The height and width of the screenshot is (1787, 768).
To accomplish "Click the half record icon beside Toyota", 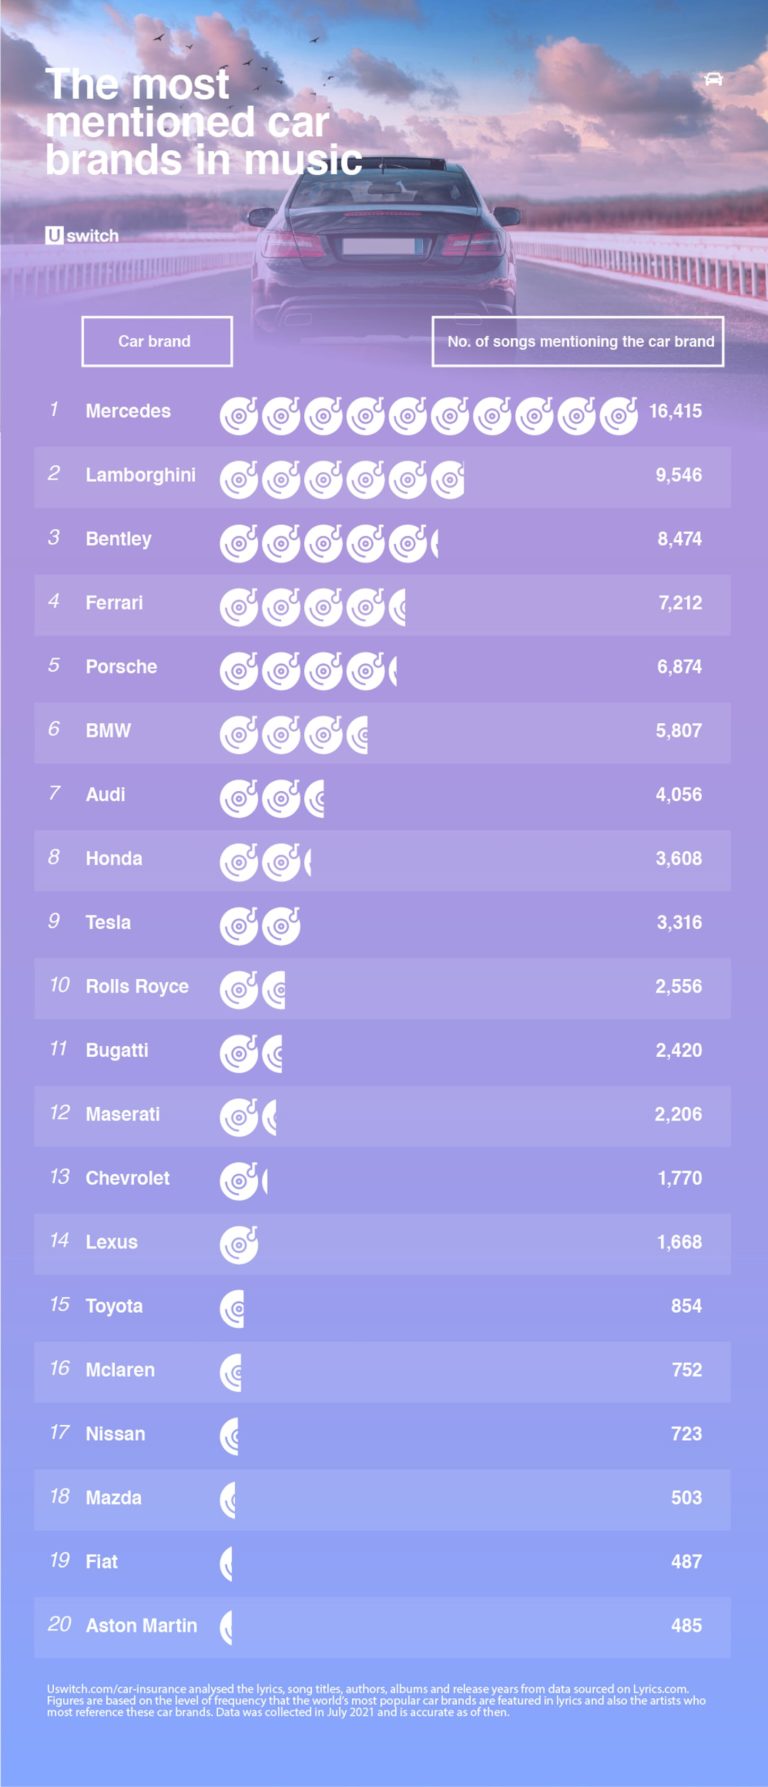I will tap(232, 1307).
